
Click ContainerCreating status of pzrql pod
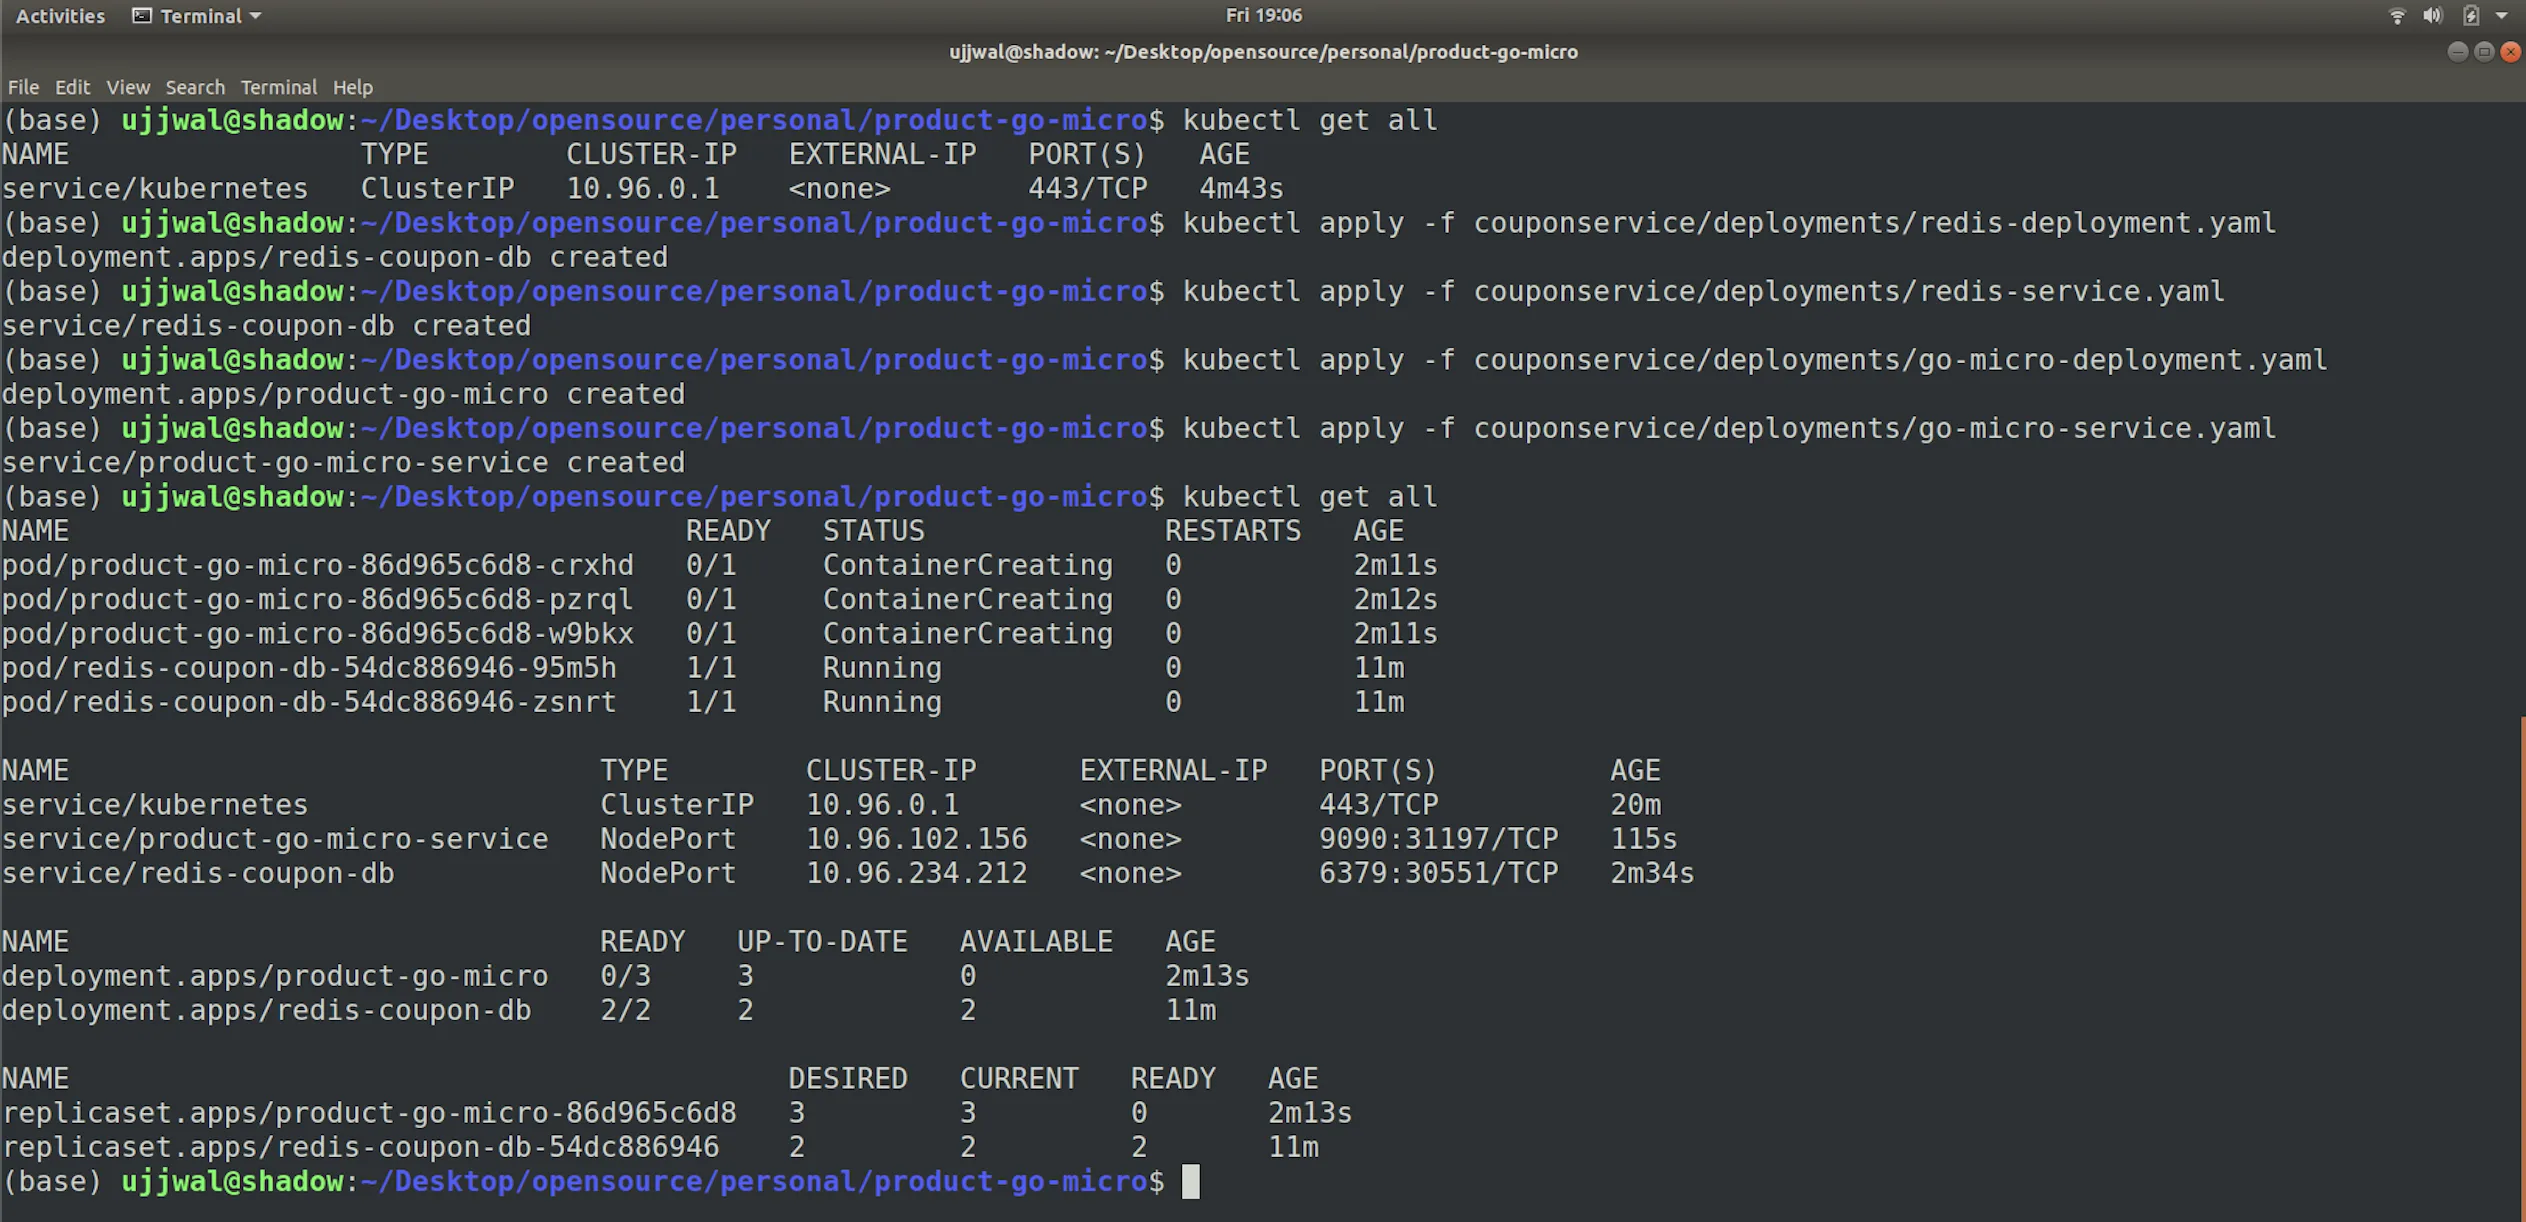[967, 599]
